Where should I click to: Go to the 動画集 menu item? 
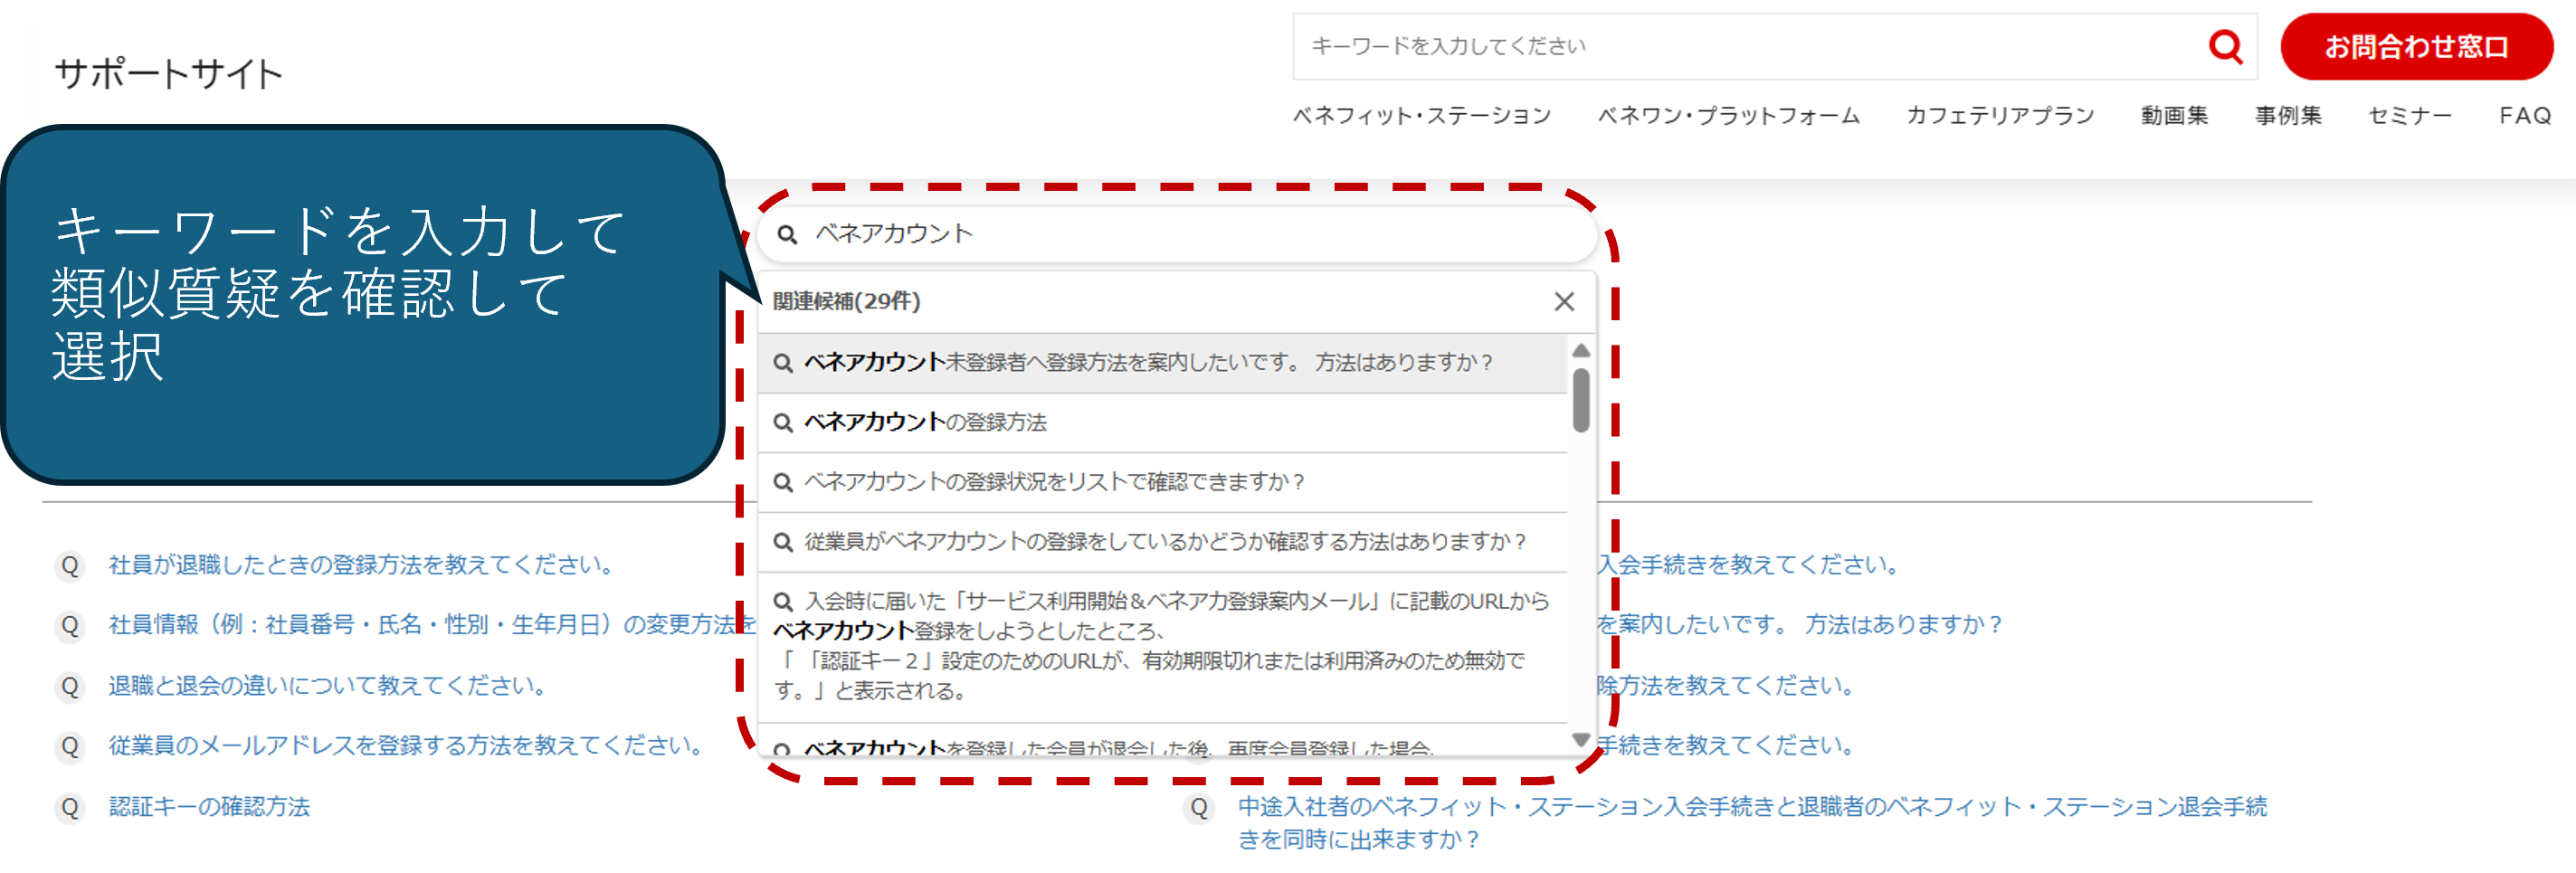[2174, 116]
